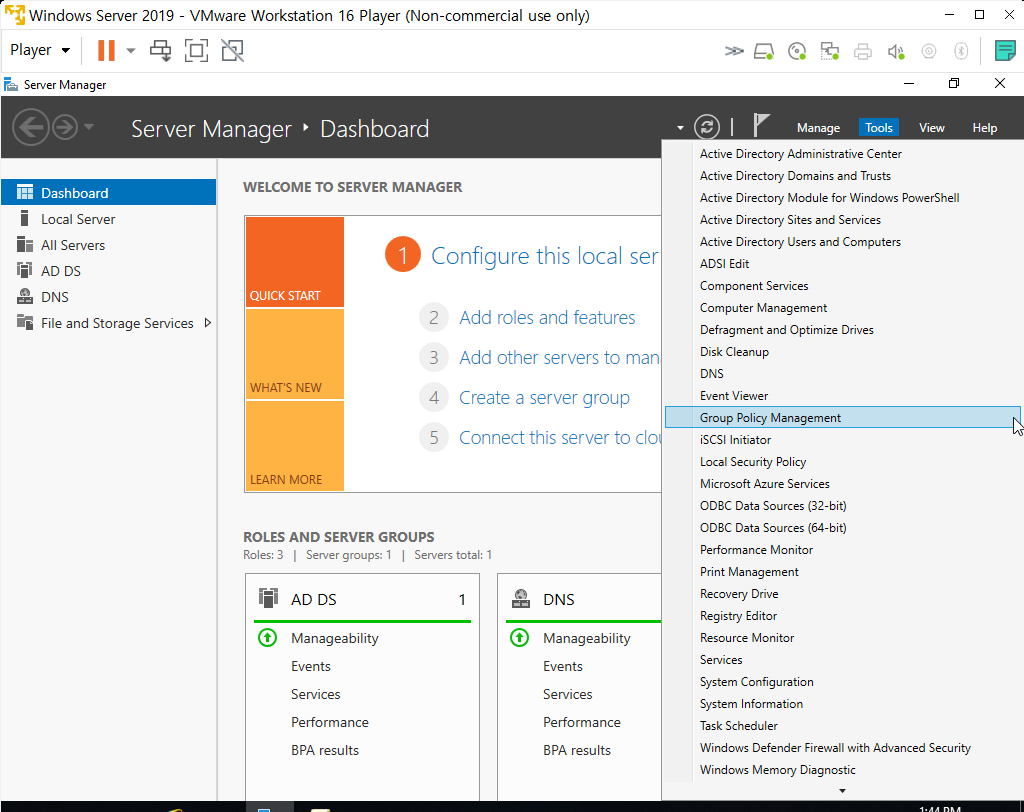Refresh the Server Manager dashboard
Screen dimensions: 1024x812
pos(707,127)
